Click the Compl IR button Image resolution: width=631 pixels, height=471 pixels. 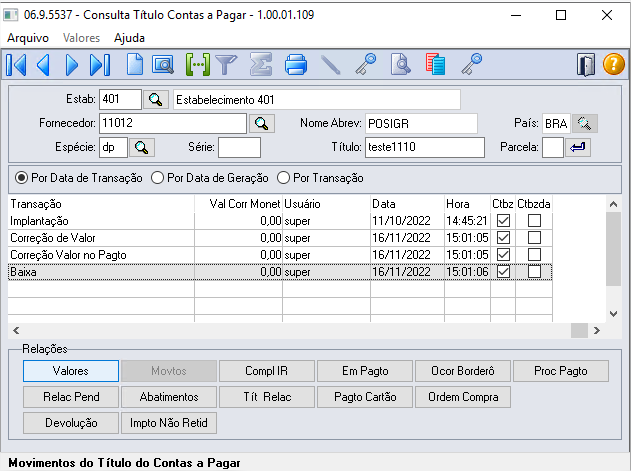pos(267,371)
